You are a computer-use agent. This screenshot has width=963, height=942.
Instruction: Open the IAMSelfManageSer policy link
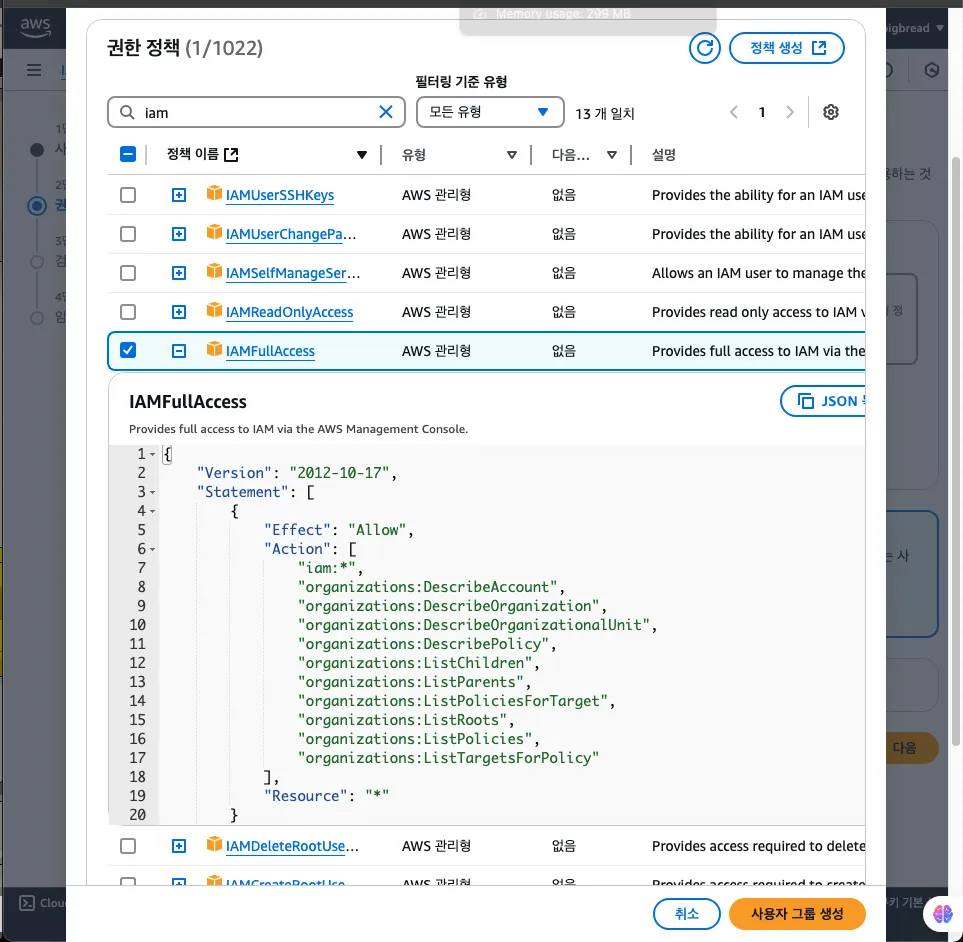[292, 273]
